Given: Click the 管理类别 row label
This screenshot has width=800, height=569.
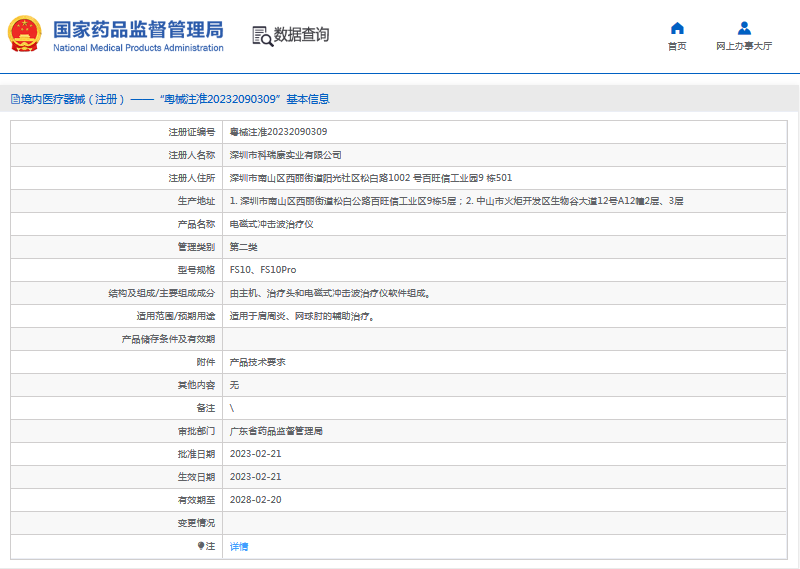Looking at the screenshot, I should coord(196,247).
